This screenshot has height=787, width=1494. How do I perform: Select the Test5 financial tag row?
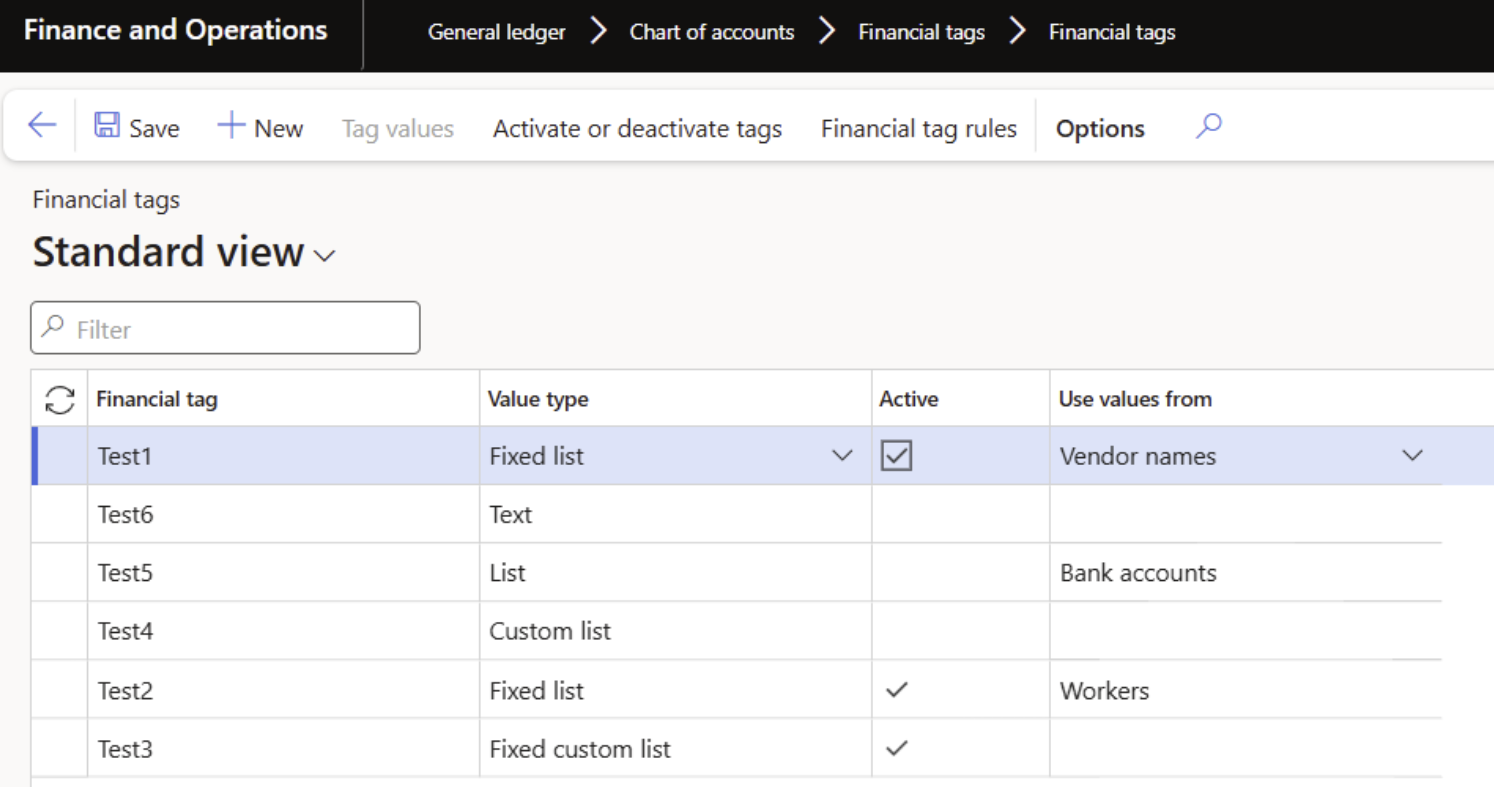126,573
